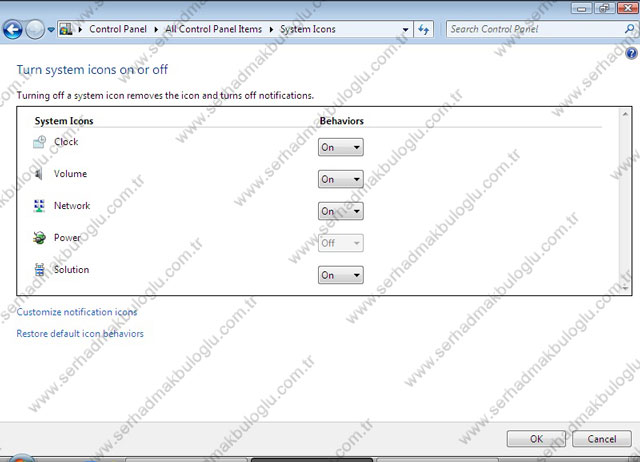
Task: Click the Clock system icon
Action: [x=40, y=142]
